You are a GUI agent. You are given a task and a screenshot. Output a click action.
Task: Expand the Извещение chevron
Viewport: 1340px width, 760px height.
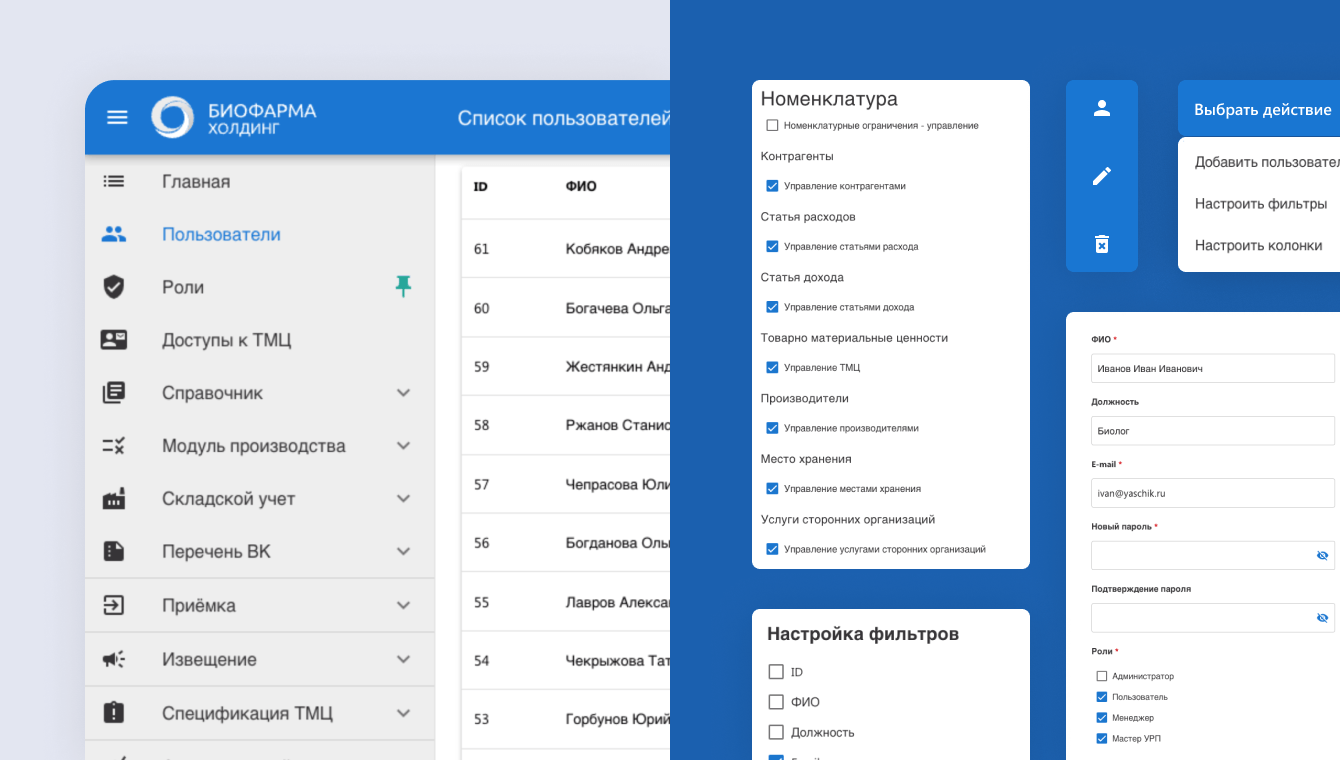click(403, 659)
